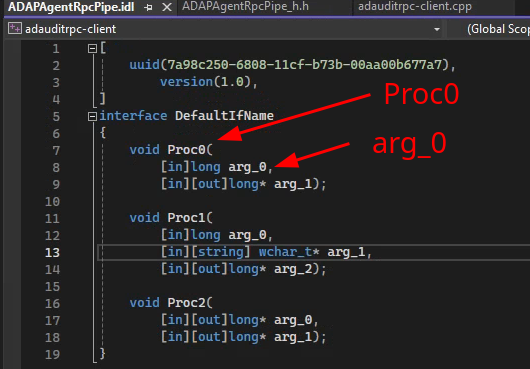Click the void keyword on line 11
Viewport: 530px width, 369px height.
[144, 218]
